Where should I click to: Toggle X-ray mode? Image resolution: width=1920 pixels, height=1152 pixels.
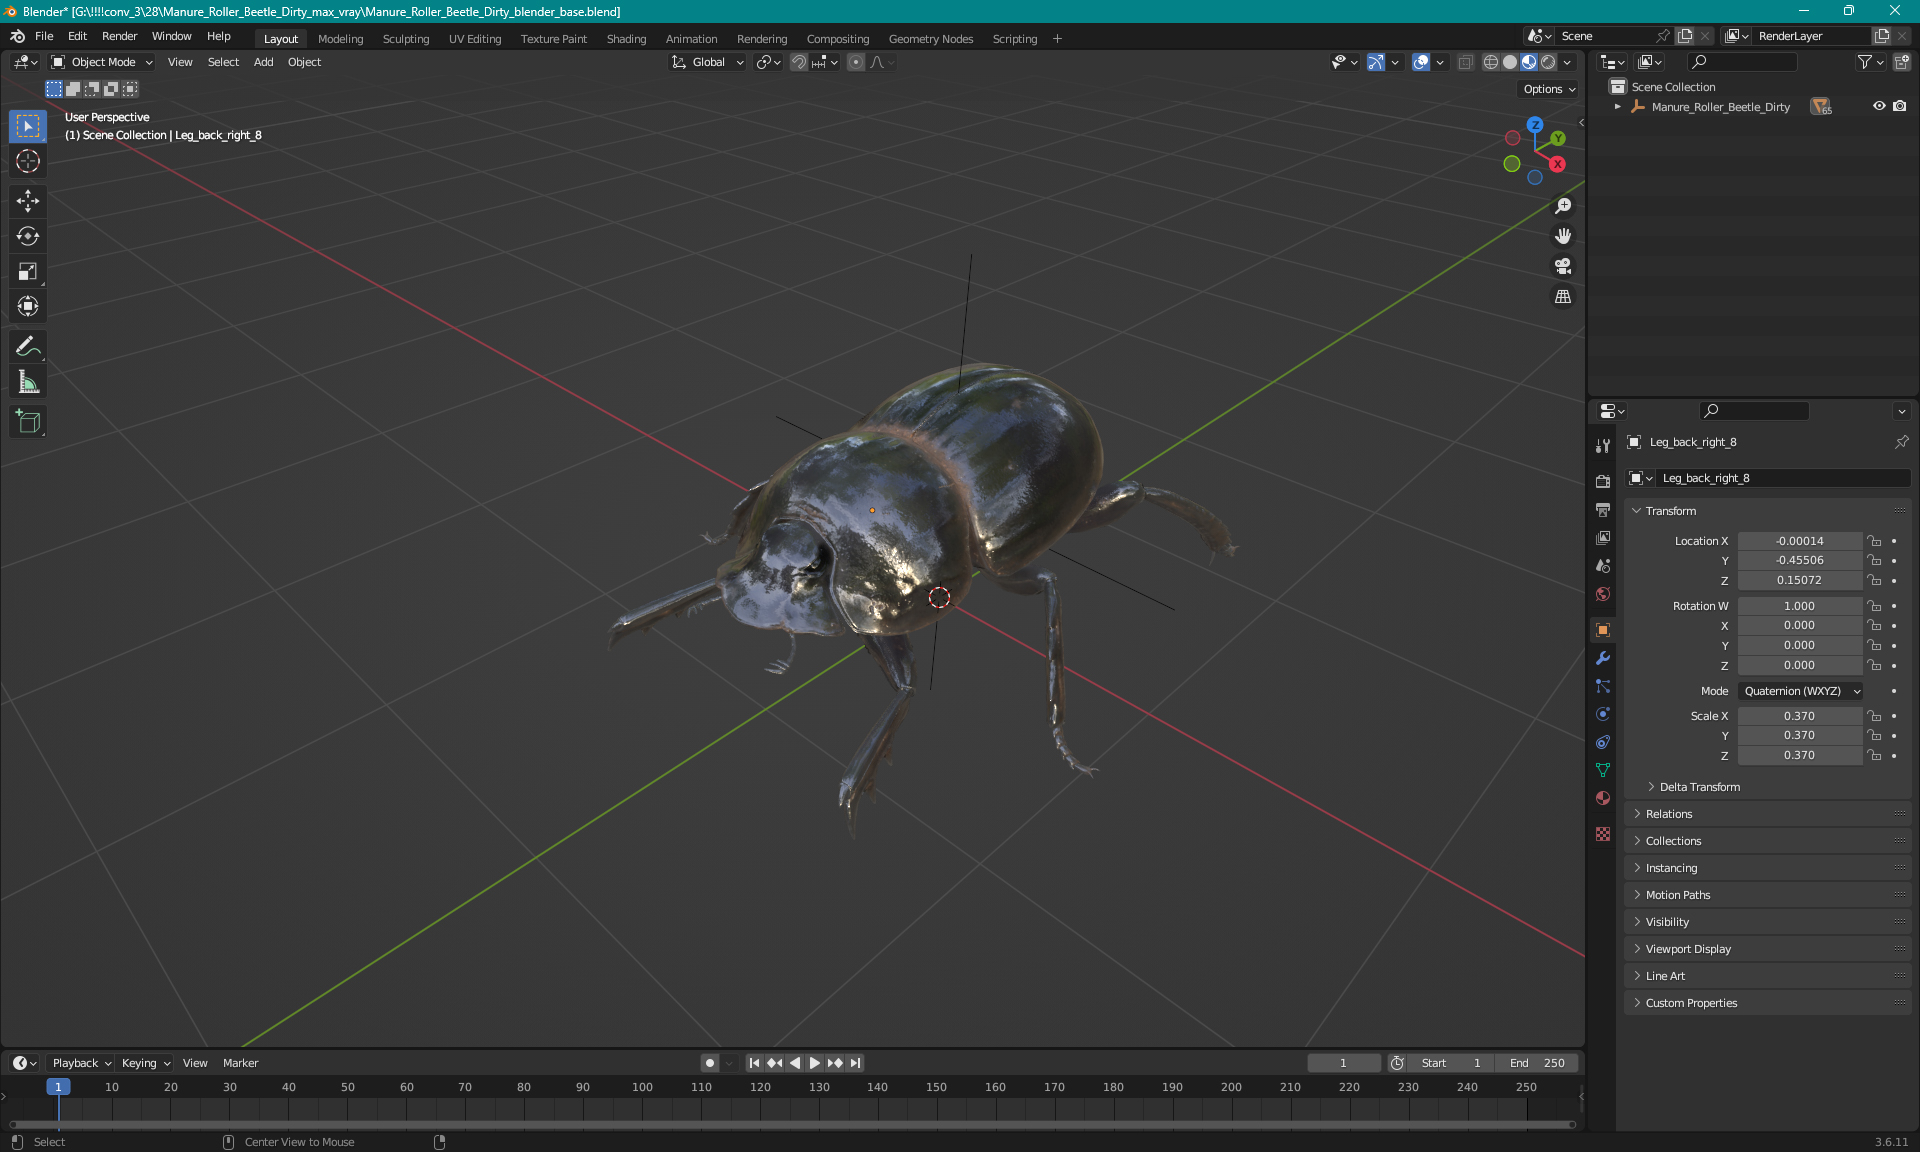pos(1465,62)
